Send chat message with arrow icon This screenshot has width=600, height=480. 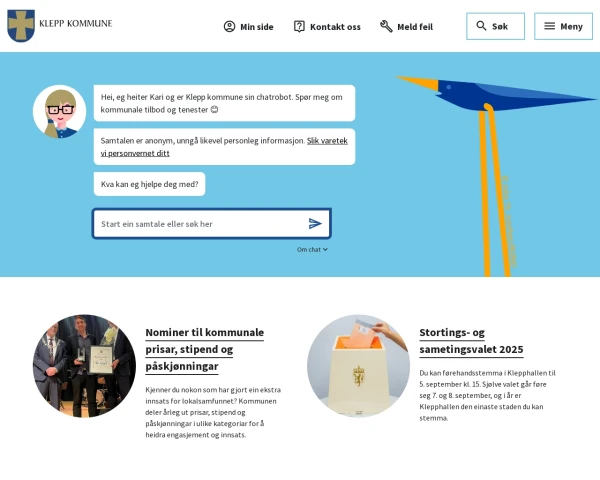point(315,224)
